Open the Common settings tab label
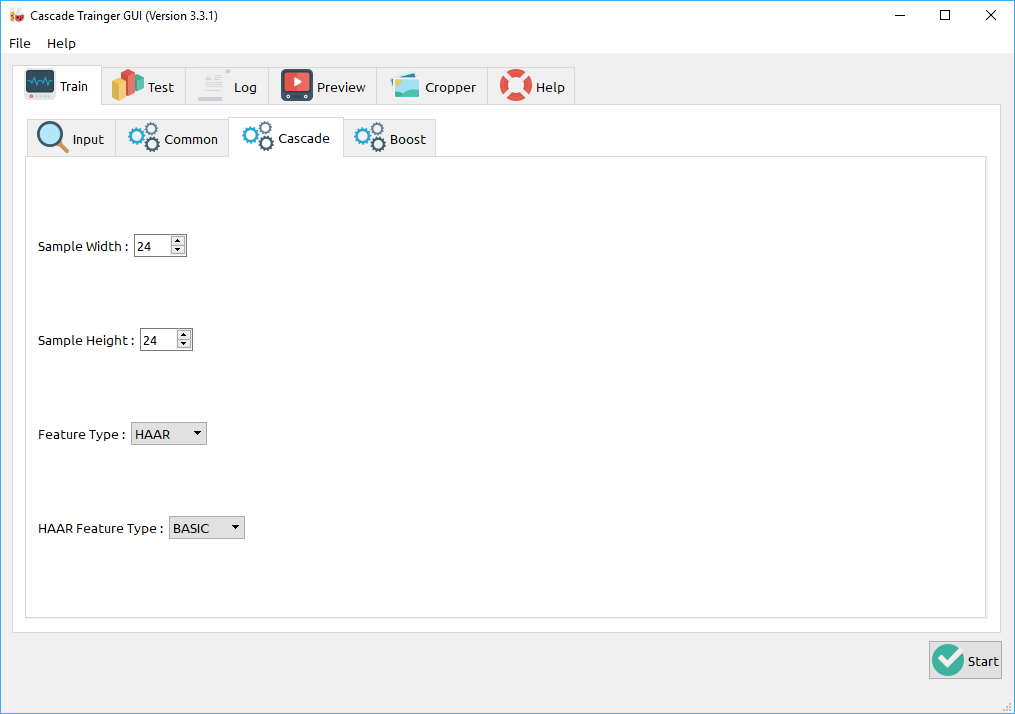1015x714 pixels. [x=191, y=139]
